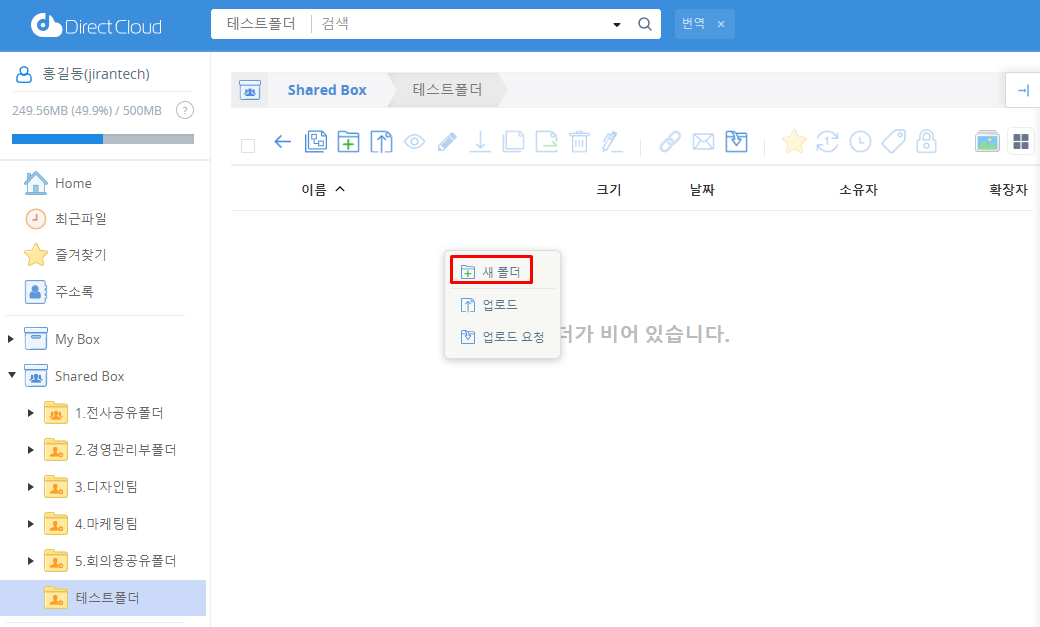Click the envelope mail toolbar icon

703,142
